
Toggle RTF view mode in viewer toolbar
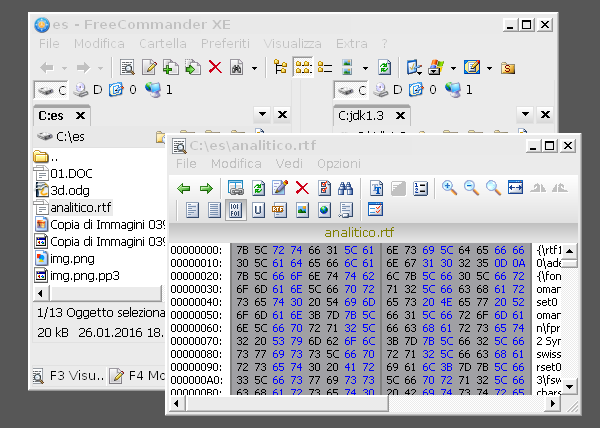point(280,210)
